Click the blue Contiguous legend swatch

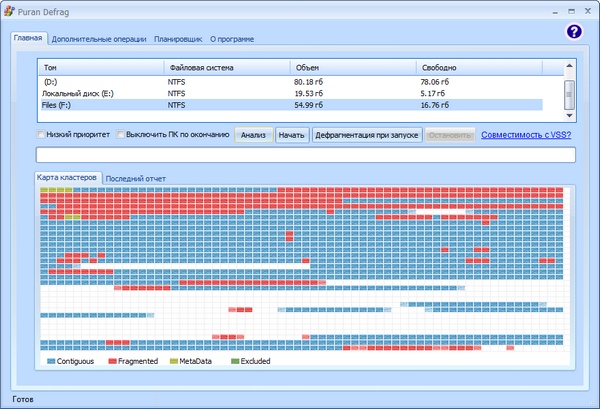[51, 360]
